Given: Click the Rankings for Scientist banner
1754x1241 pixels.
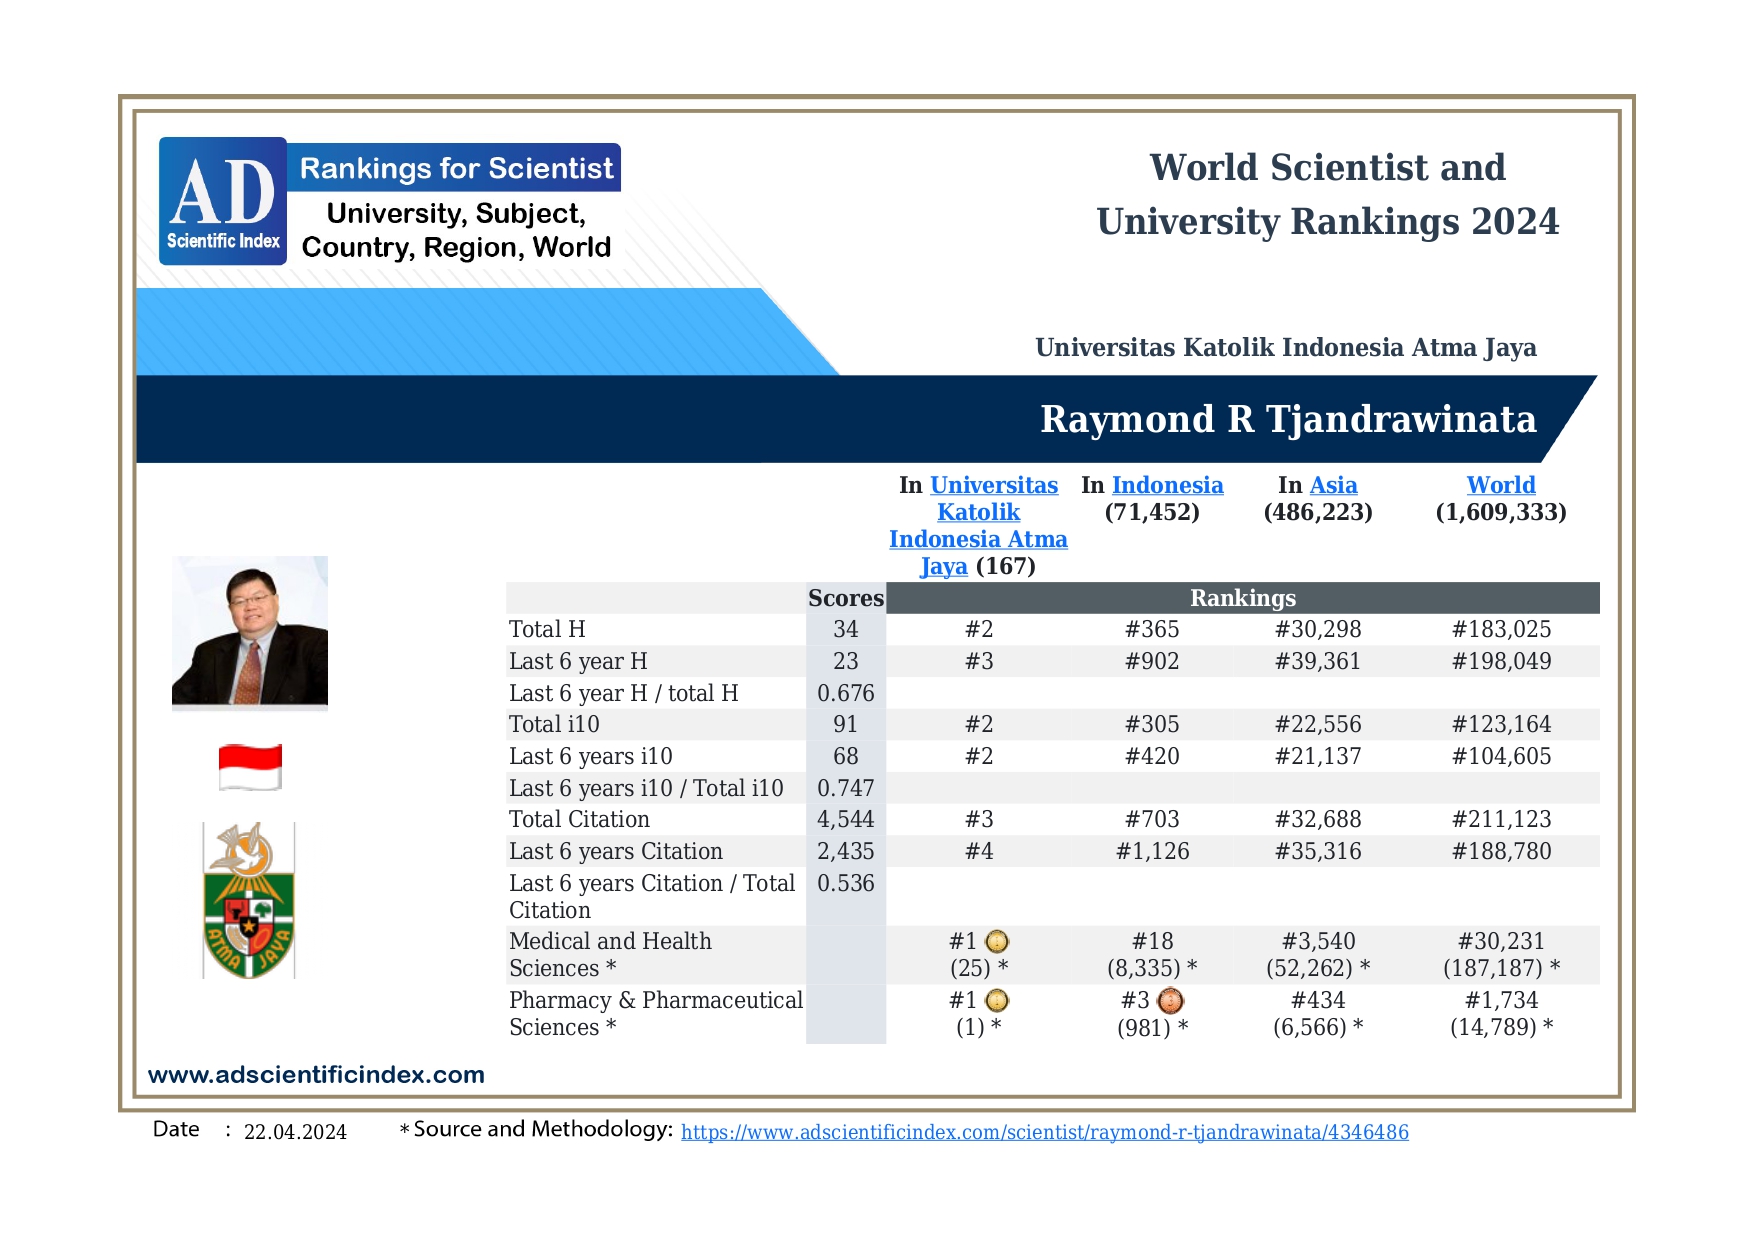Looking at the screenshot, I should [455, 168].
